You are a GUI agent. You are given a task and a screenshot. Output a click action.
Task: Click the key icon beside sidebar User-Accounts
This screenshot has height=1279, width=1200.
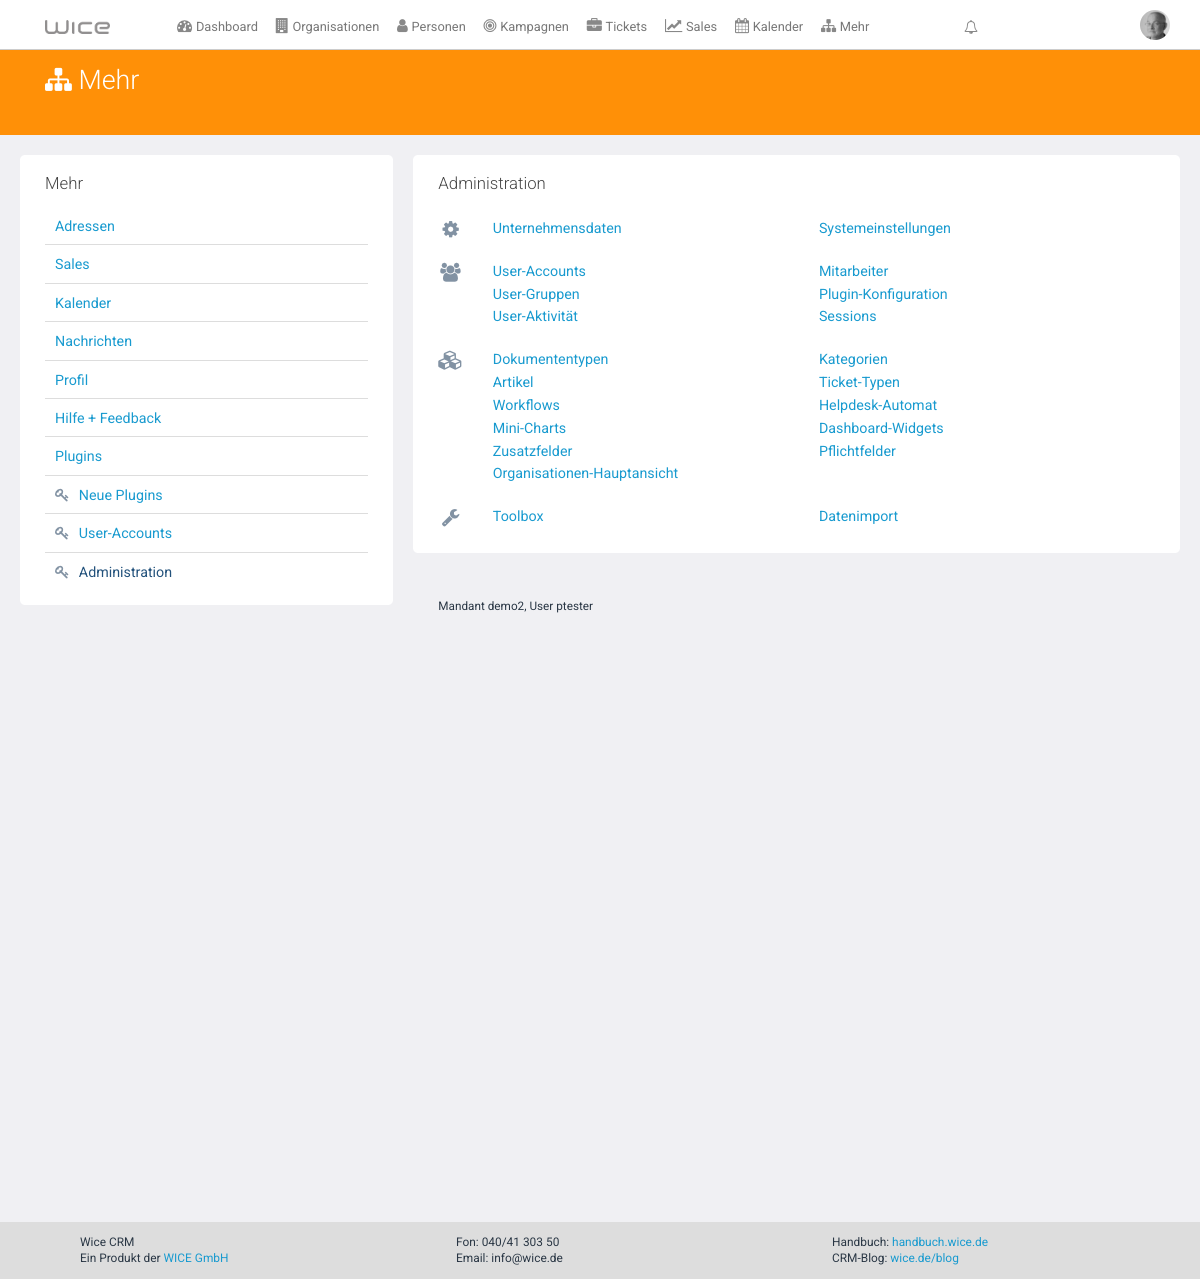click(x=62, y=533)
